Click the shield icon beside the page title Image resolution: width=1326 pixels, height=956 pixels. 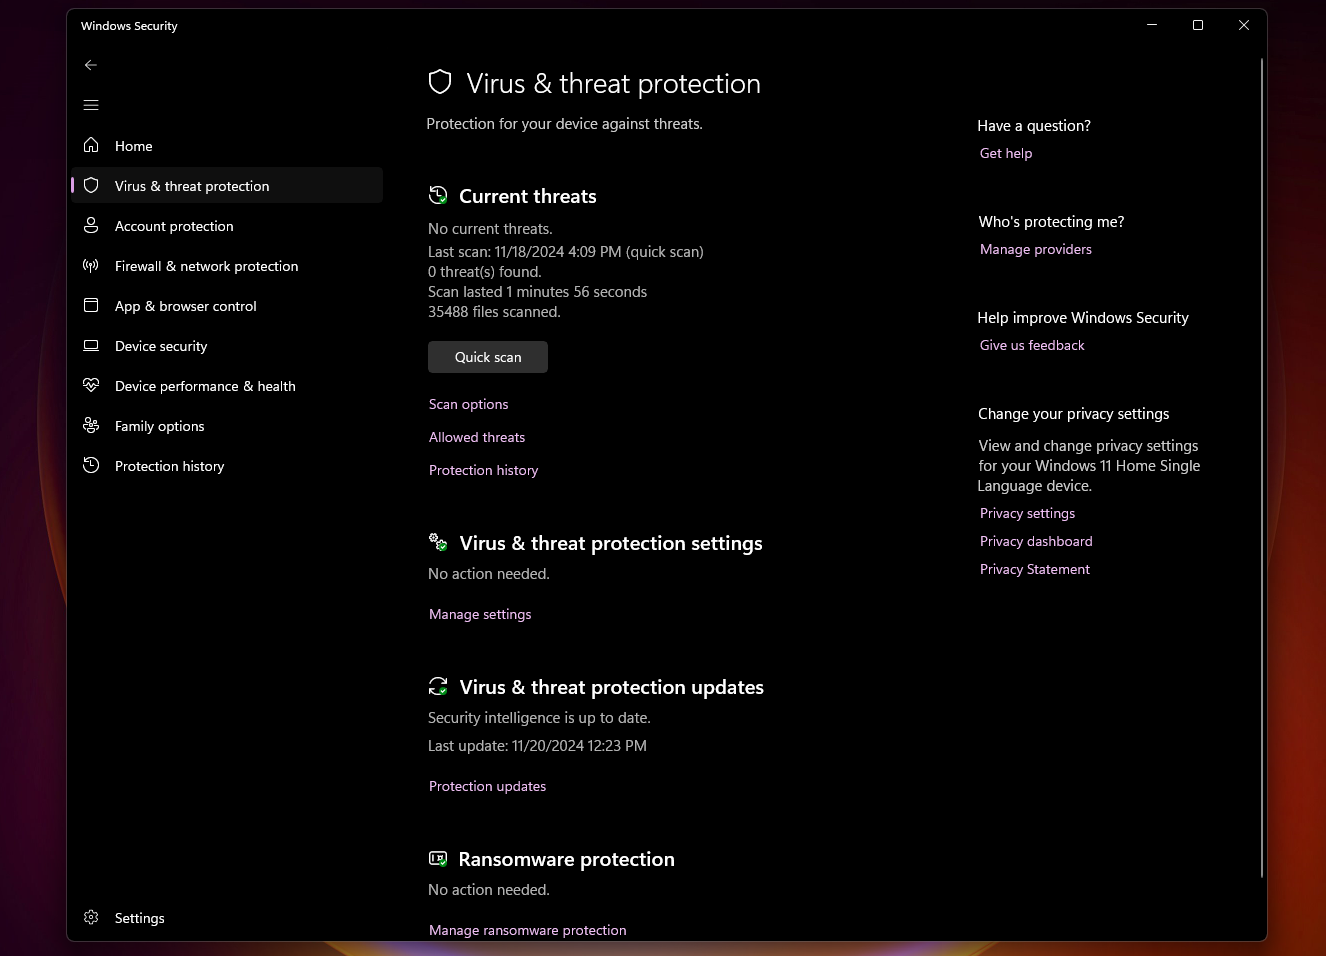[440, 82]
